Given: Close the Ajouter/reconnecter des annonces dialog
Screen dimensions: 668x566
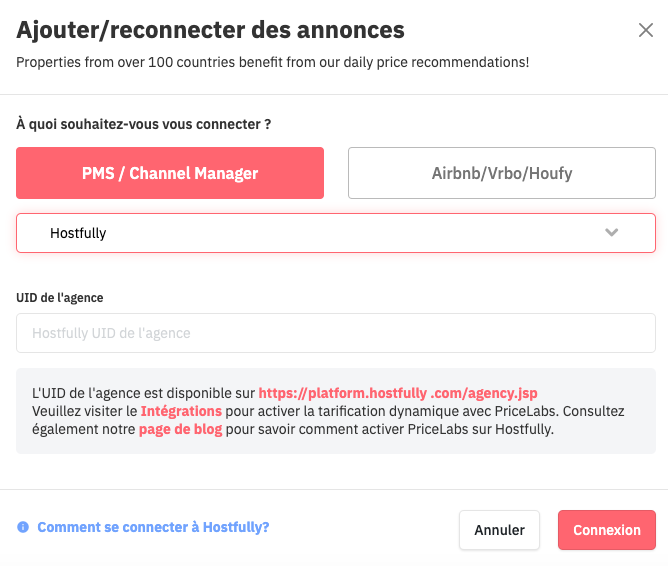Looking at the screenshot, I should [646, 30].
